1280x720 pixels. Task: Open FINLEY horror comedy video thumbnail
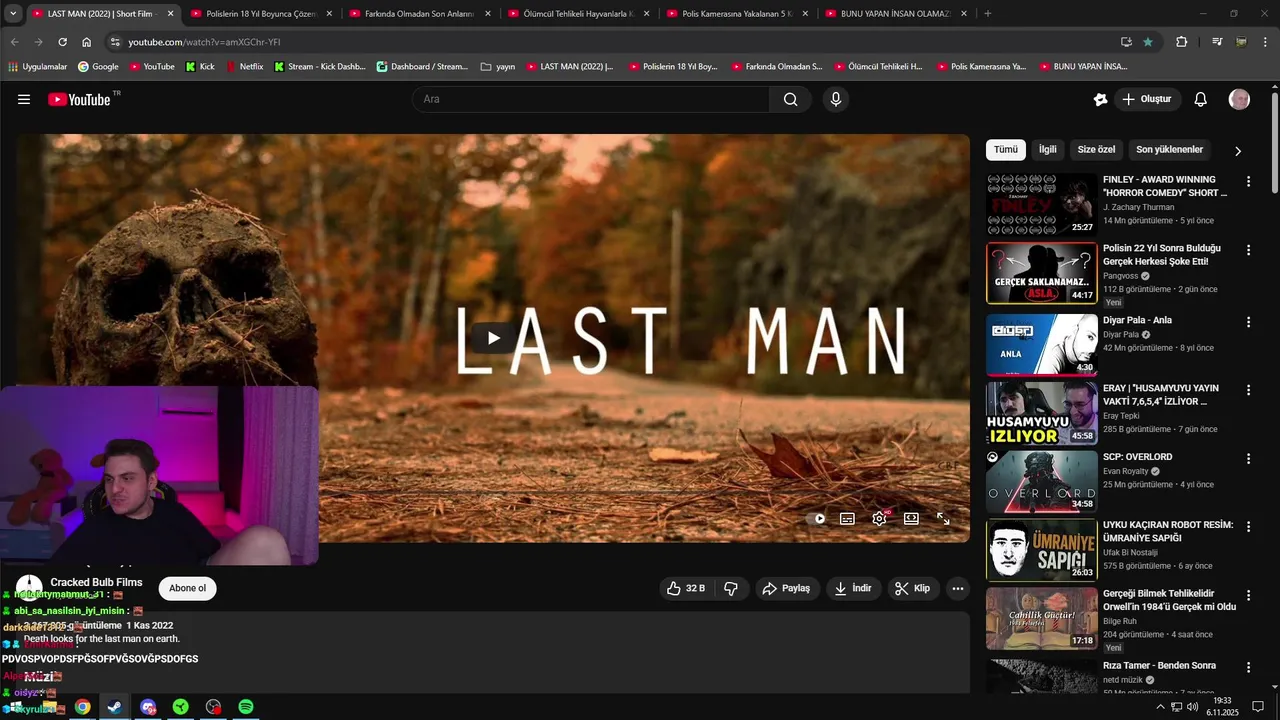coord(1041,205)
